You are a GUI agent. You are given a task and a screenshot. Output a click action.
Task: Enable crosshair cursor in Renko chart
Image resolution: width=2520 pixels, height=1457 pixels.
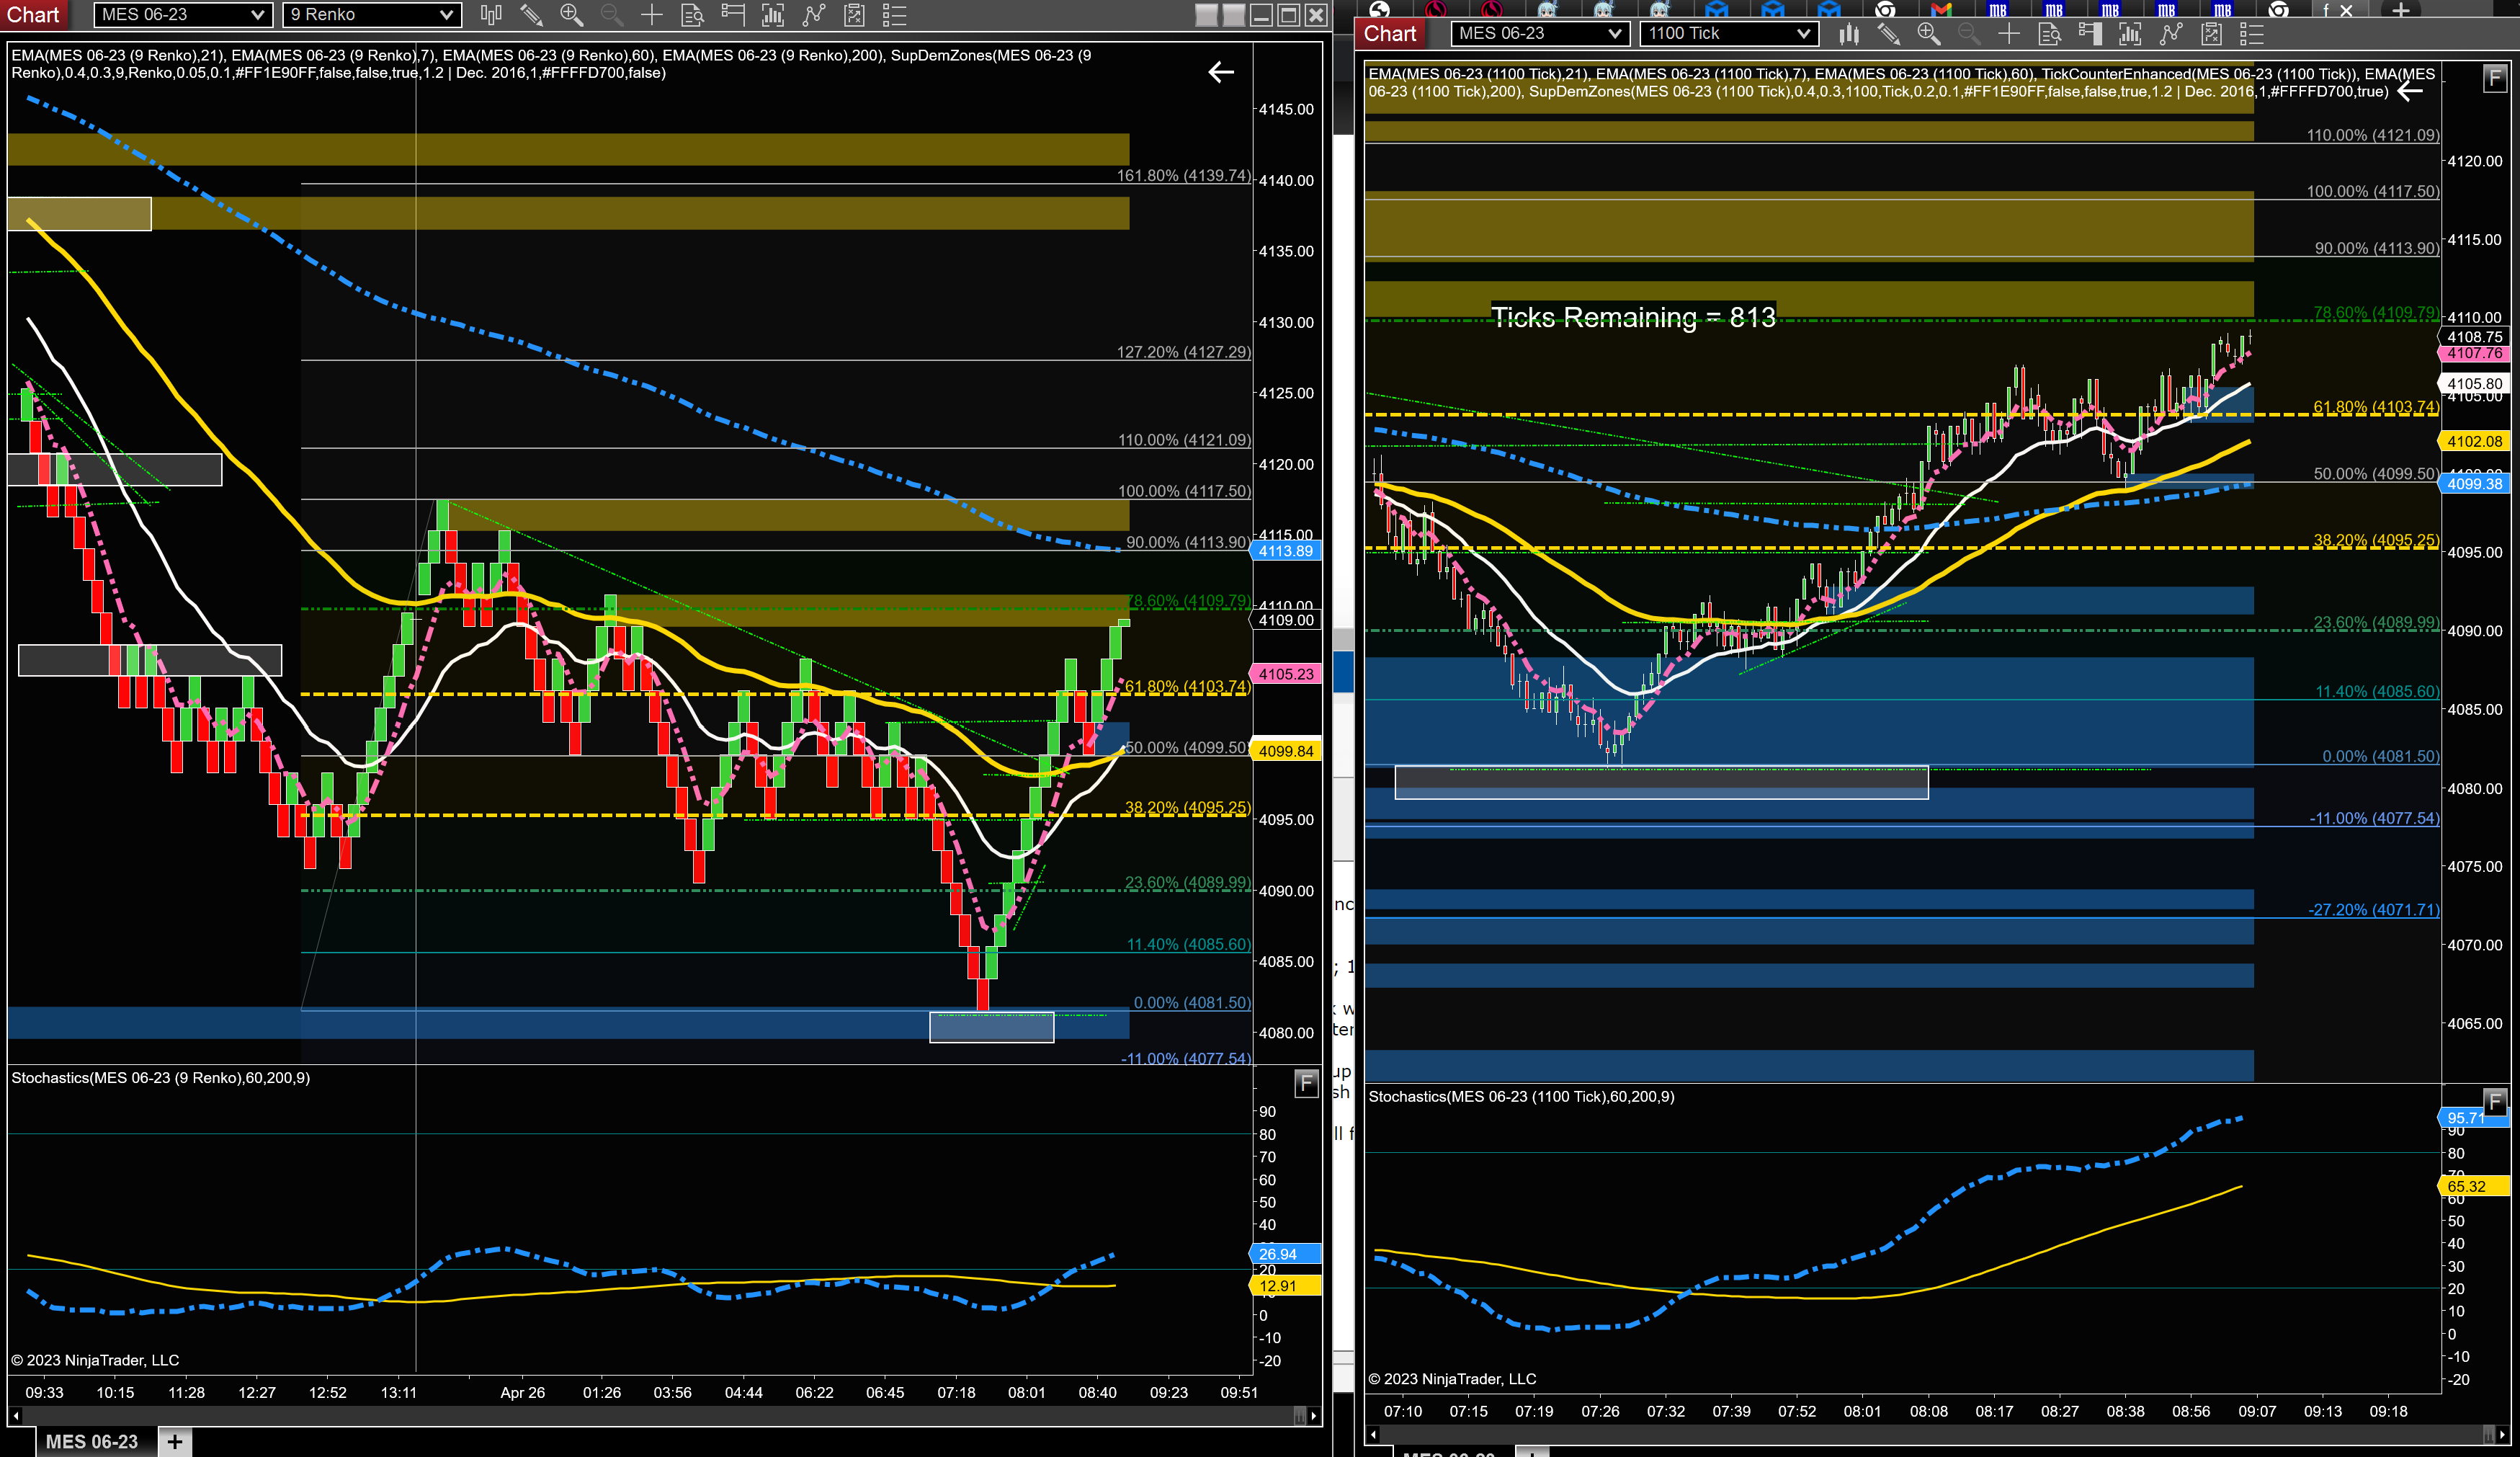[x=652, y=15]
